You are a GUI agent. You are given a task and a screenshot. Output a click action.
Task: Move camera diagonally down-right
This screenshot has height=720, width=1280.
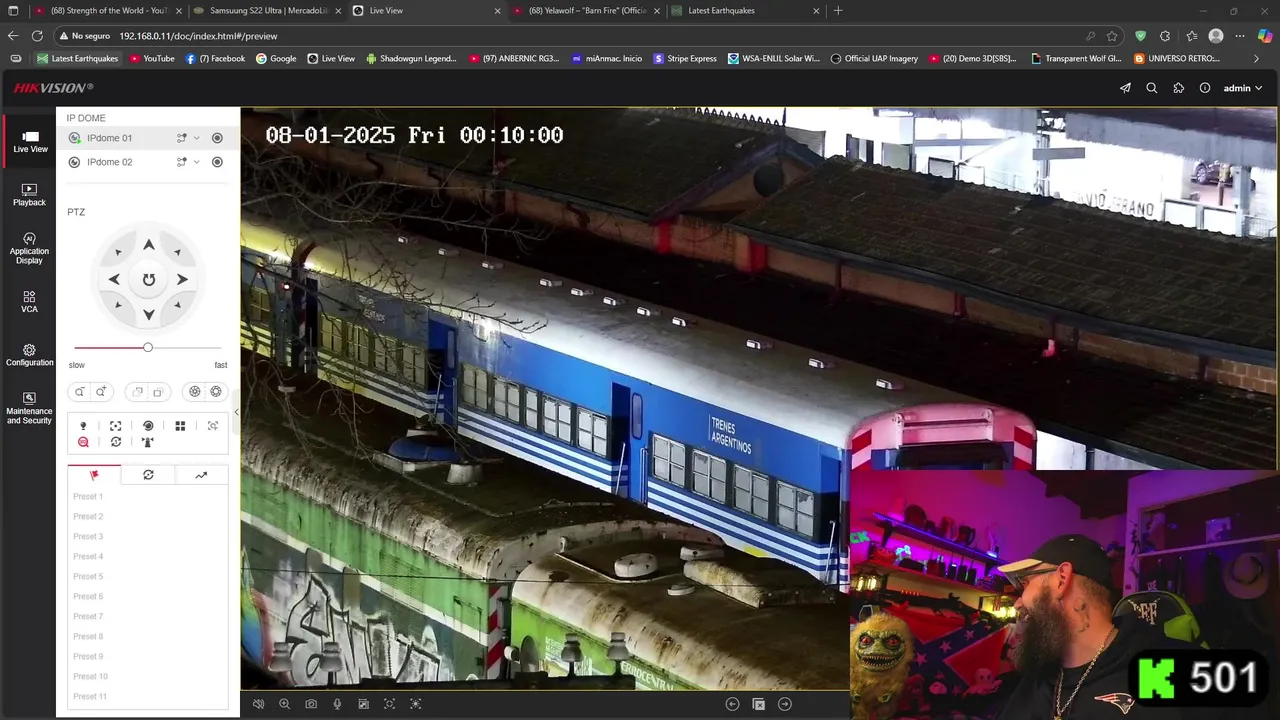[177, 305]
